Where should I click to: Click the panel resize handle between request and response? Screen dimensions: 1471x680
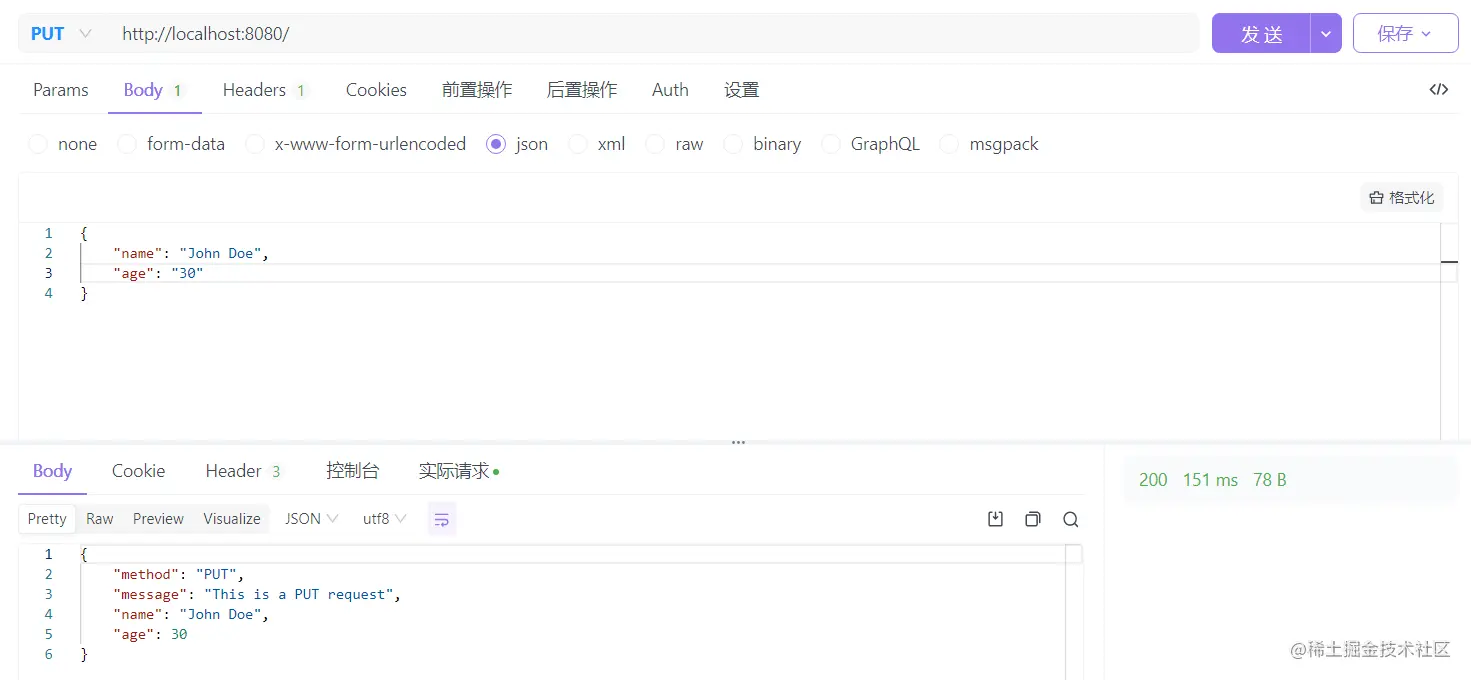(738, 441)
